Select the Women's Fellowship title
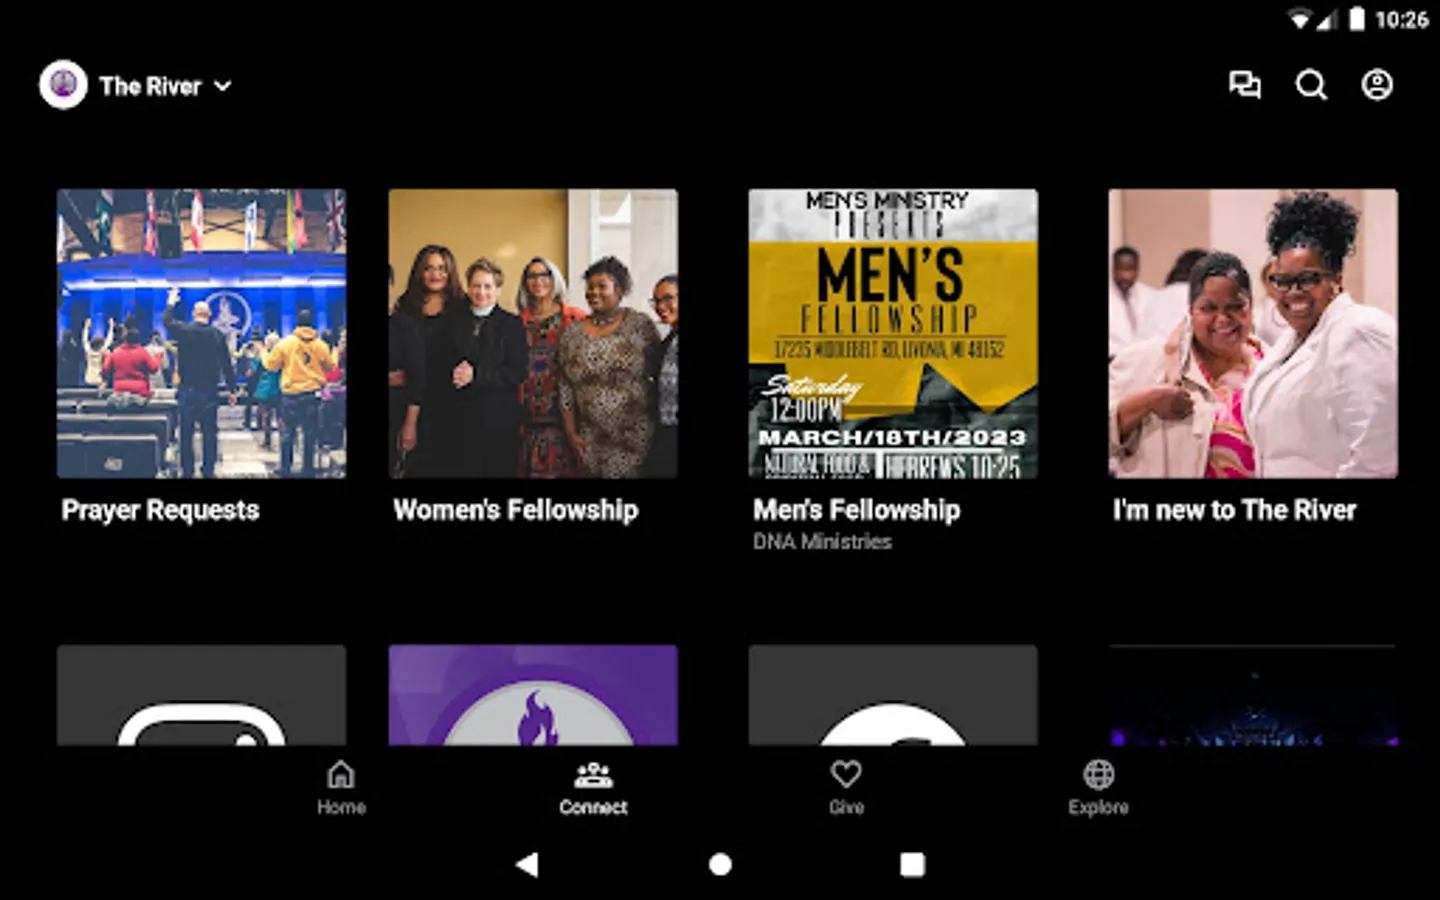Screen dimensions: 1440x900 pyautogui.click(x=515, y=510)
